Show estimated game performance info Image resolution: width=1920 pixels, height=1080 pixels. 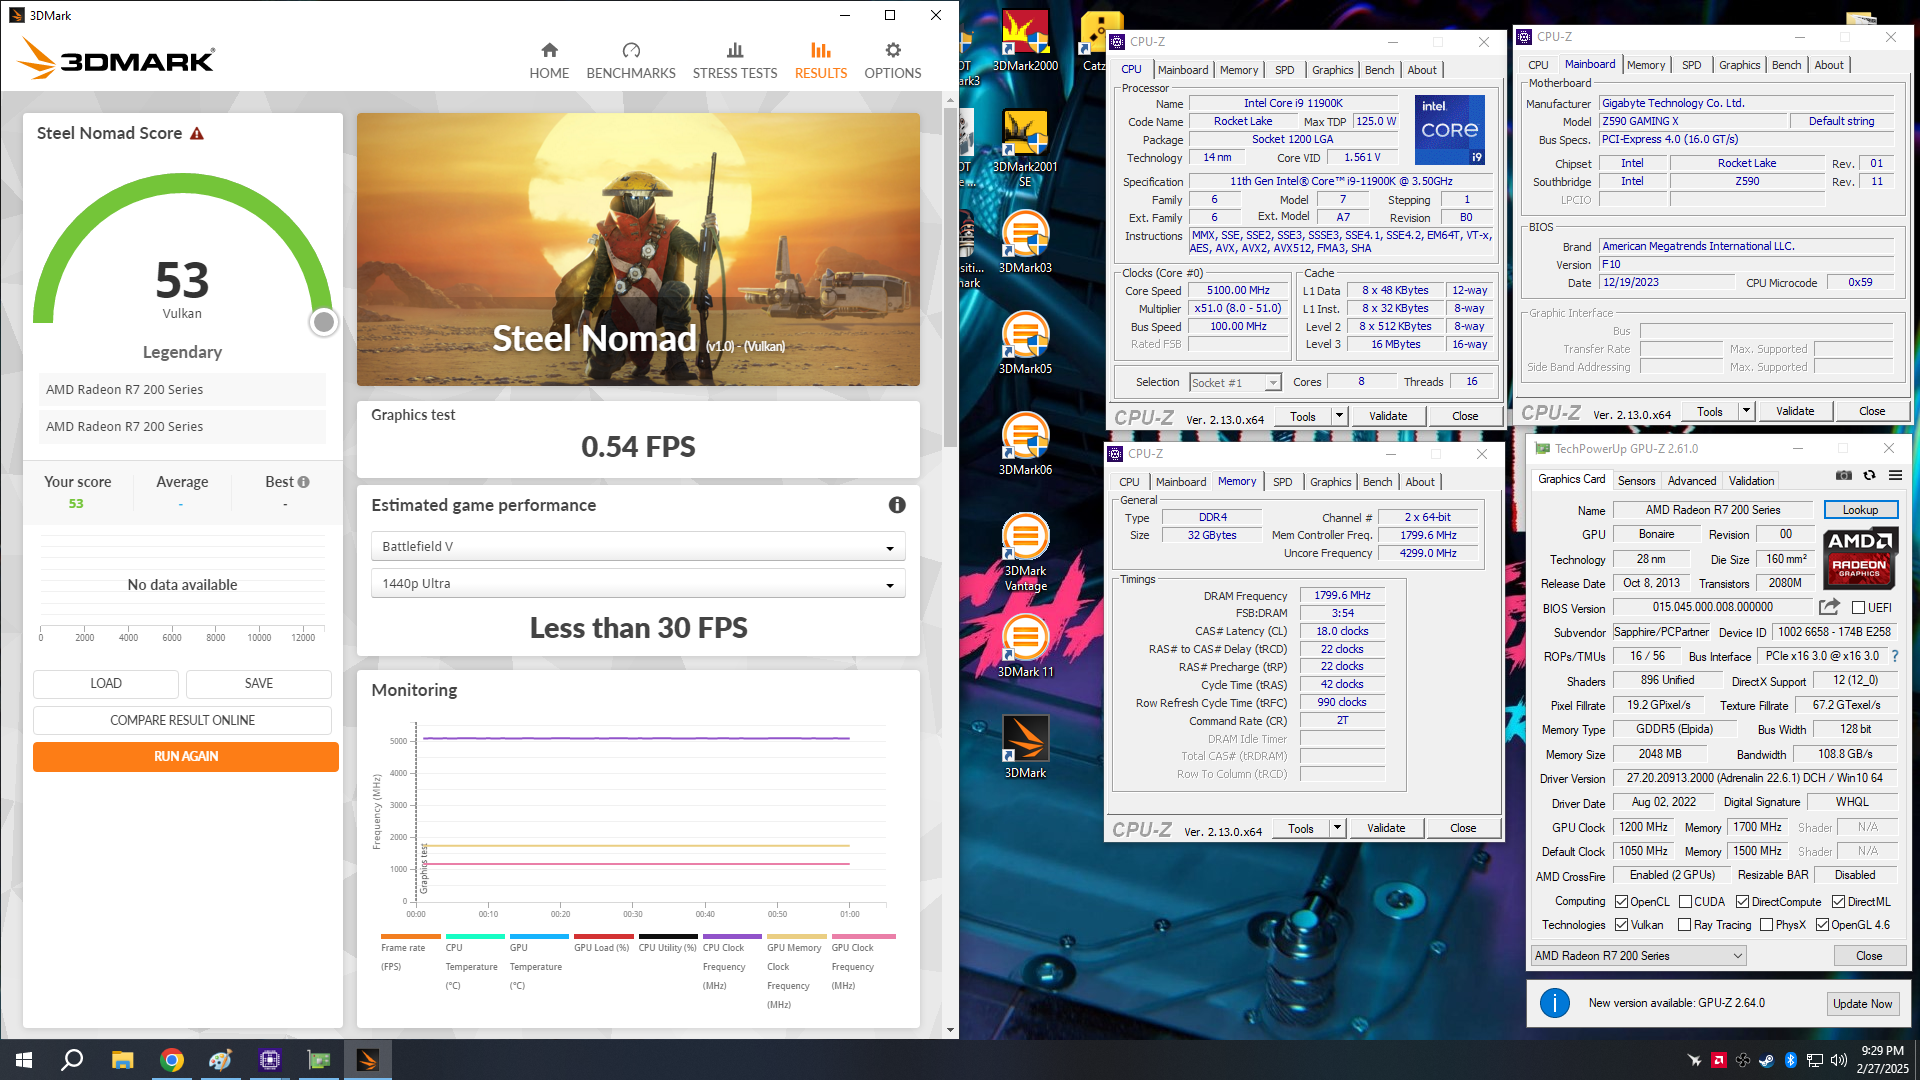point(897,505)
